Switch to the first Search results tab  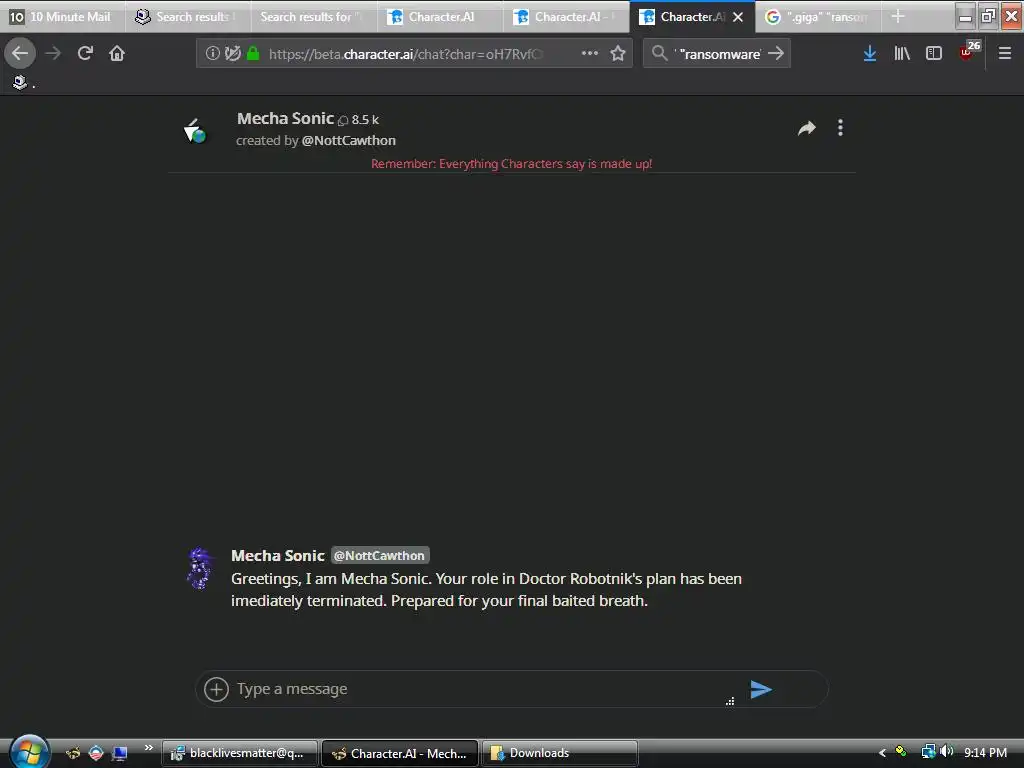(188, 16)
